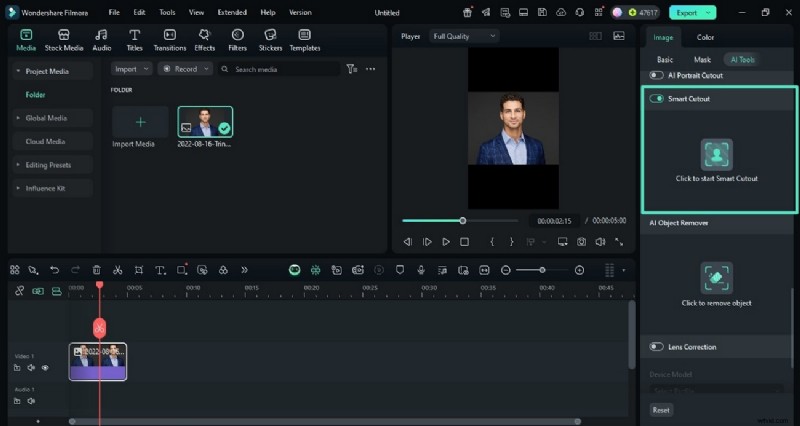Open player volume control
Image resolution: width=800 pixels, height=426 pixels.
[x=600, y=242]
